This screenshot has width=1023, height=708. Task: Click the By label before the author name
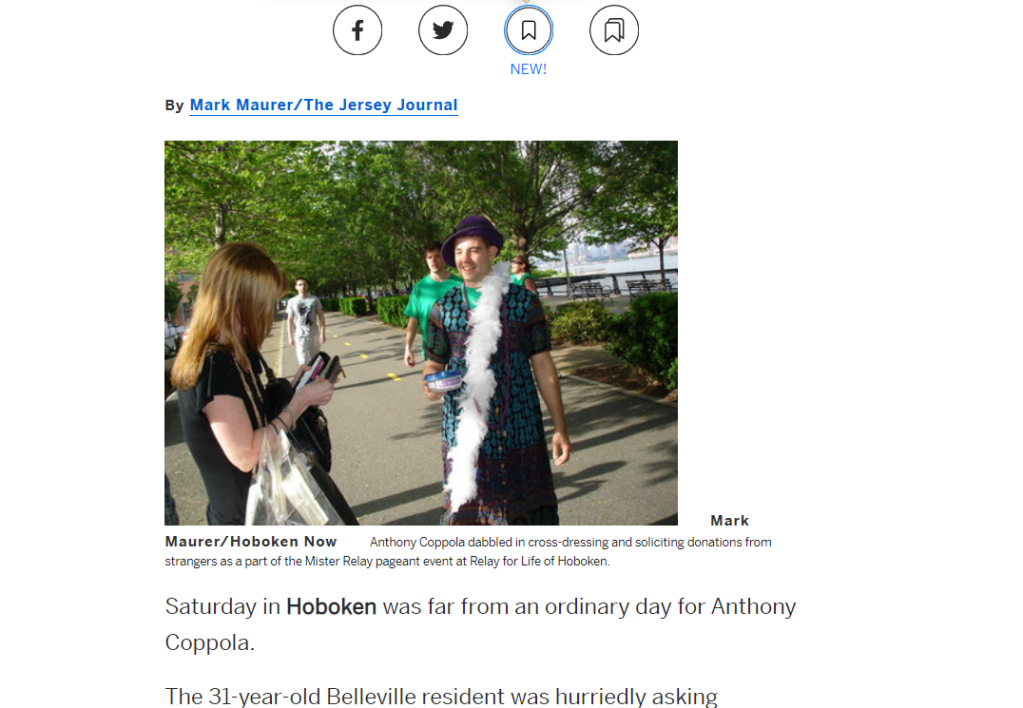click(174, 106)
